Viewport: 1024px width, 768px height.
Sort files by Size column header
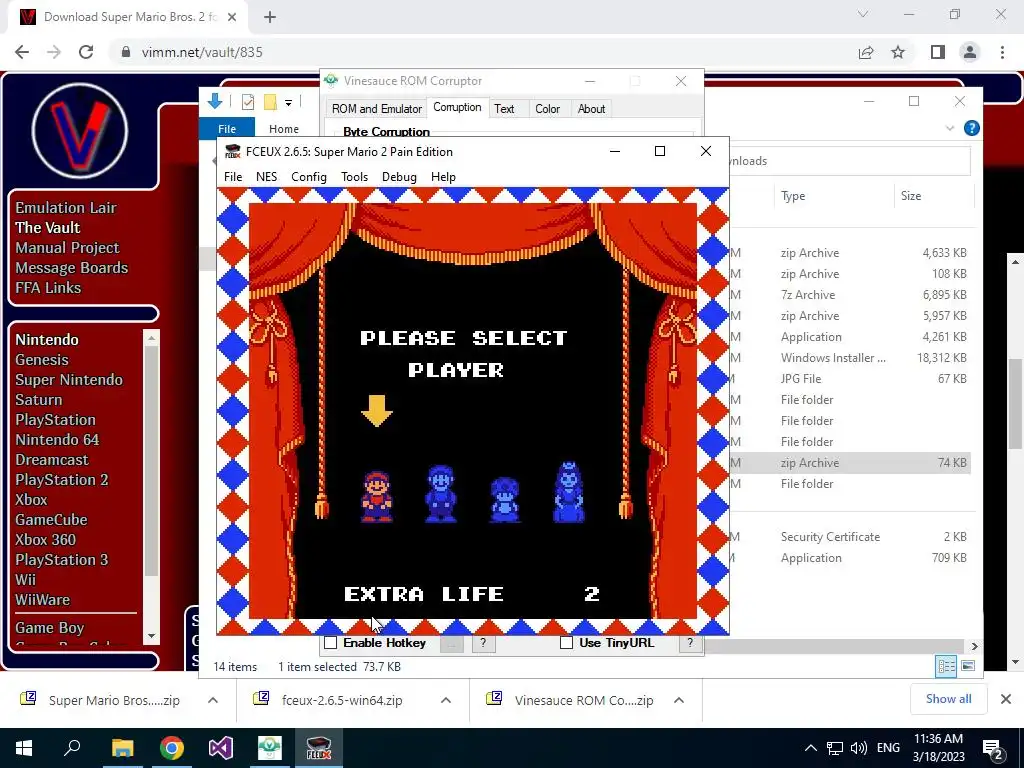[x=910, y=196]
